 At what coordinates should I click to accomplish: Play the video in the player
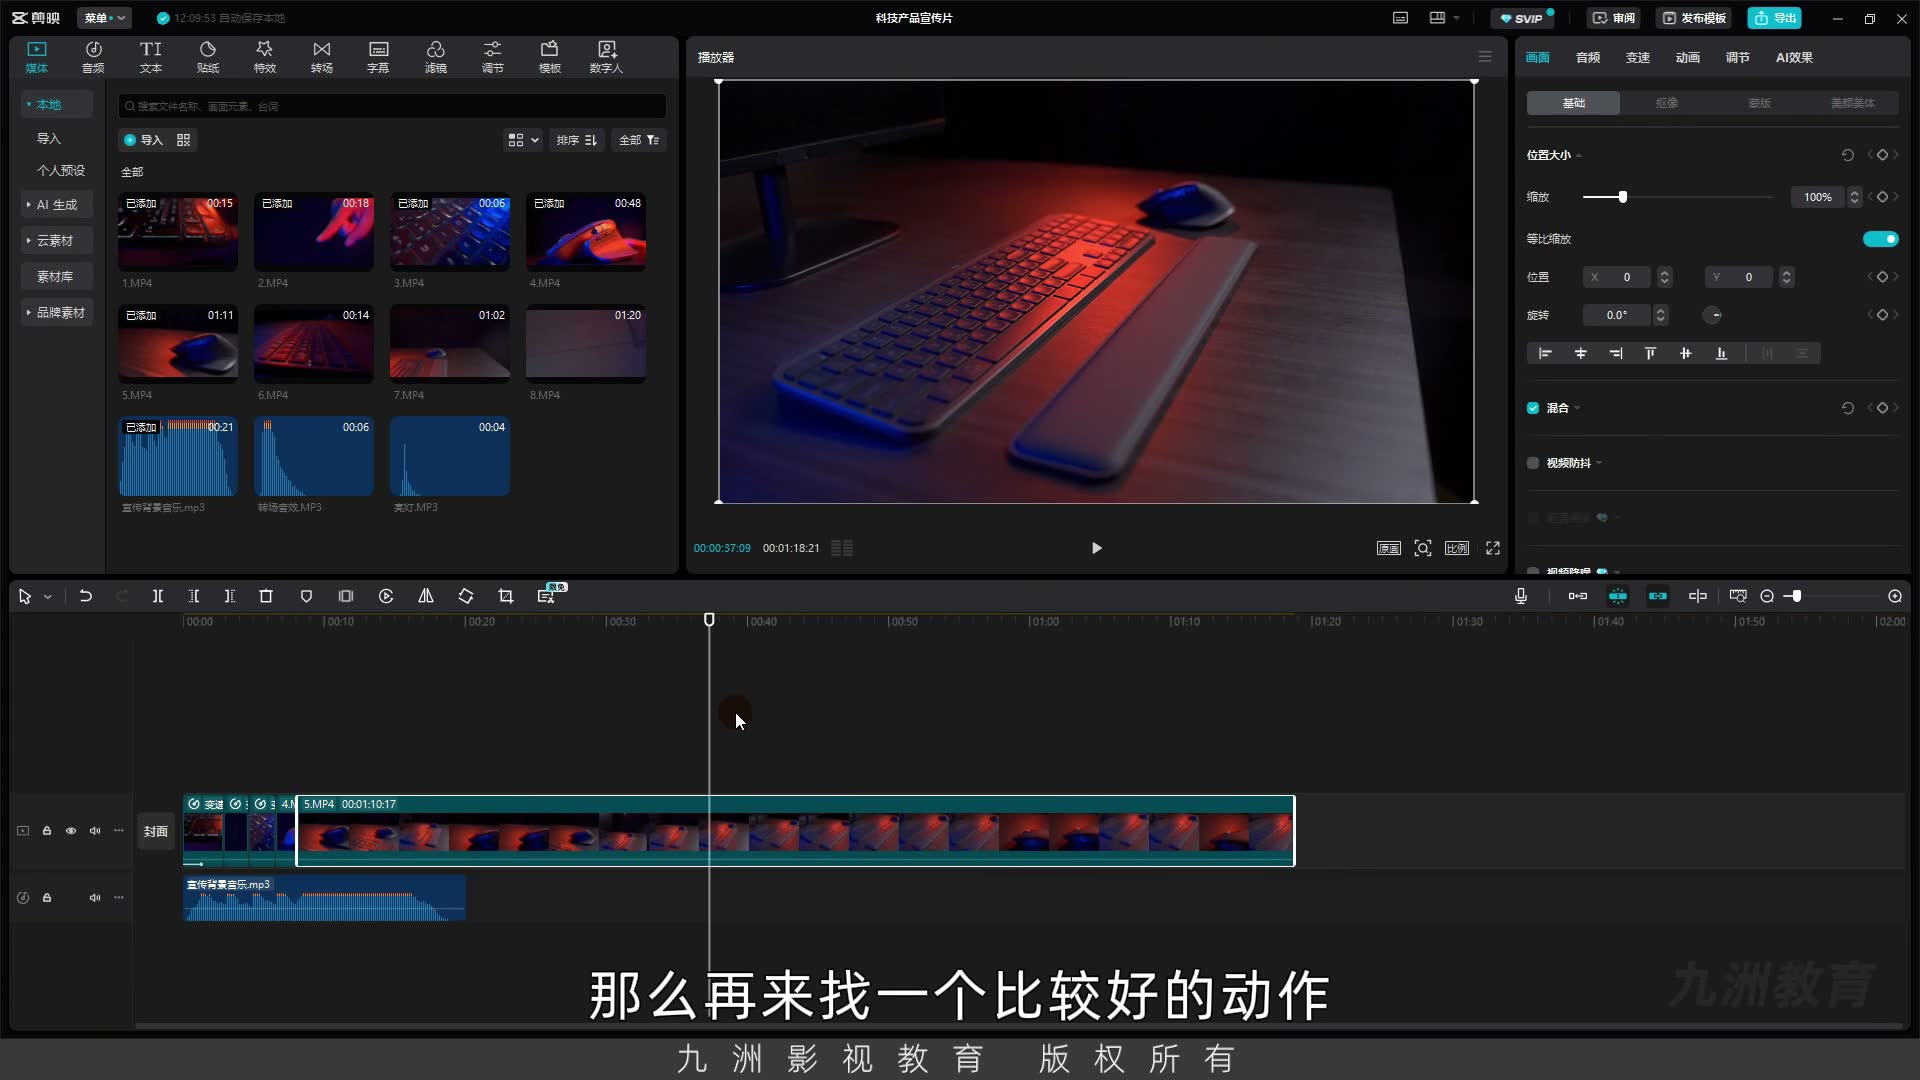(x=1097, y=548)
